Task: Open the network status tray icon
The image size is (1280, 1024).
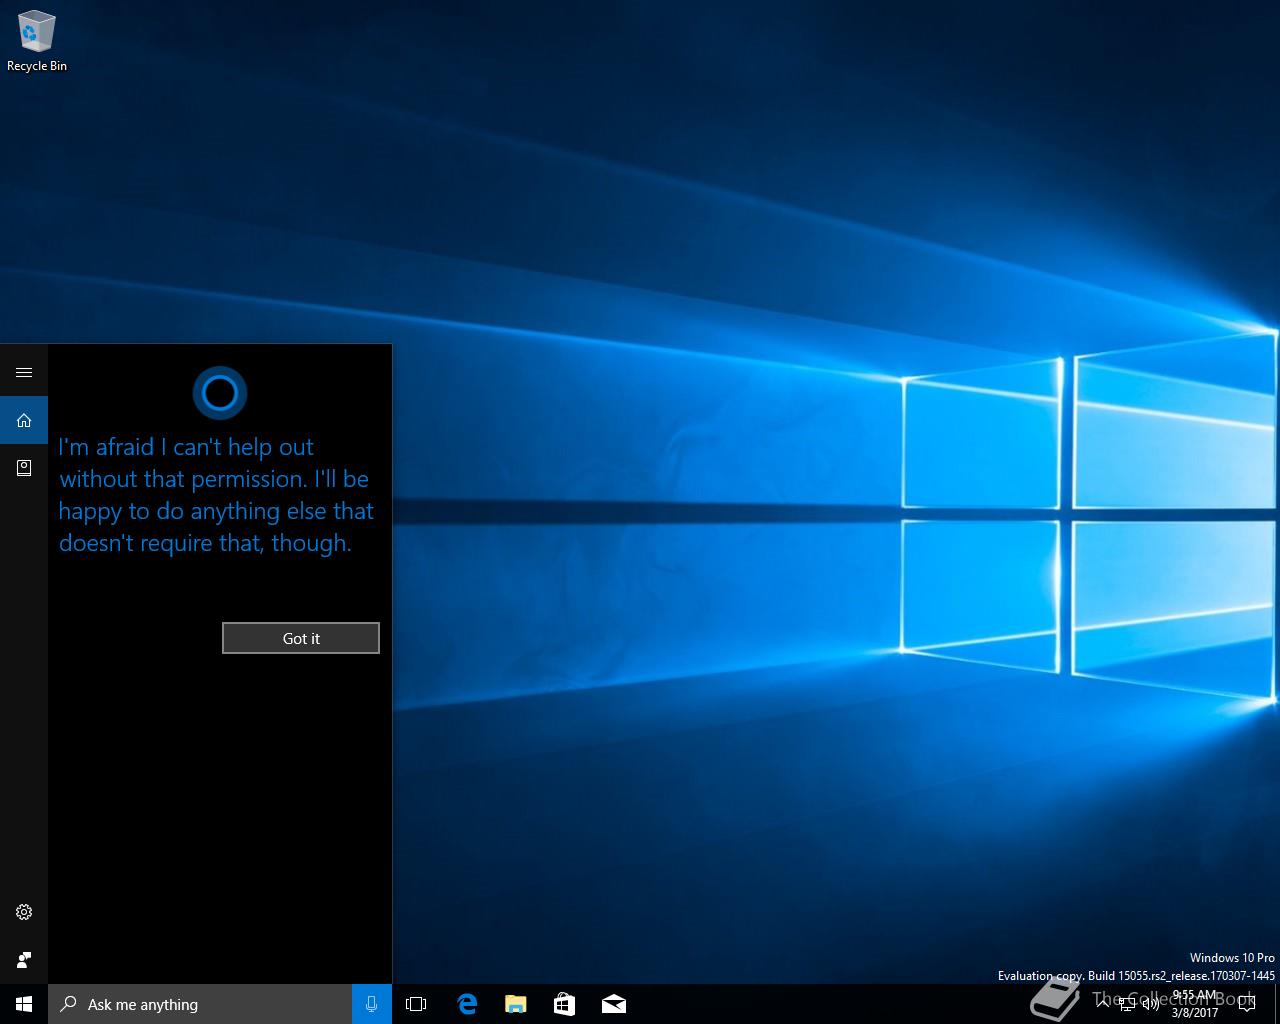Action: tap(1127, 1004)
